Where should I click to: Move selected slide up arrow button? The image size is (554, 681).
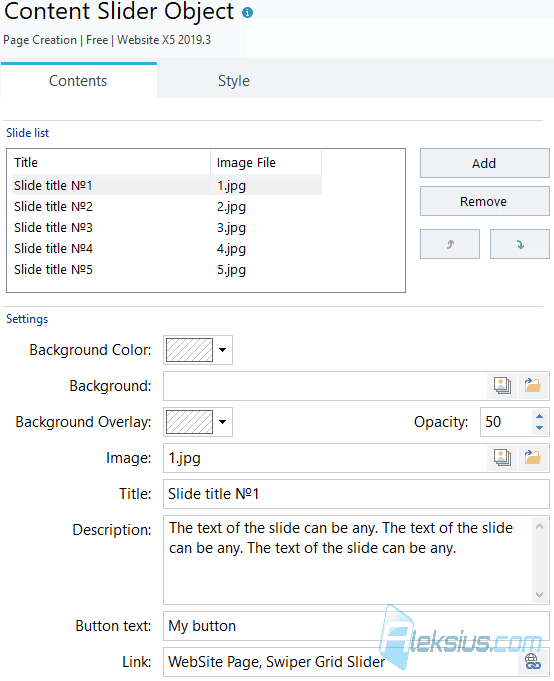point(450,244)
